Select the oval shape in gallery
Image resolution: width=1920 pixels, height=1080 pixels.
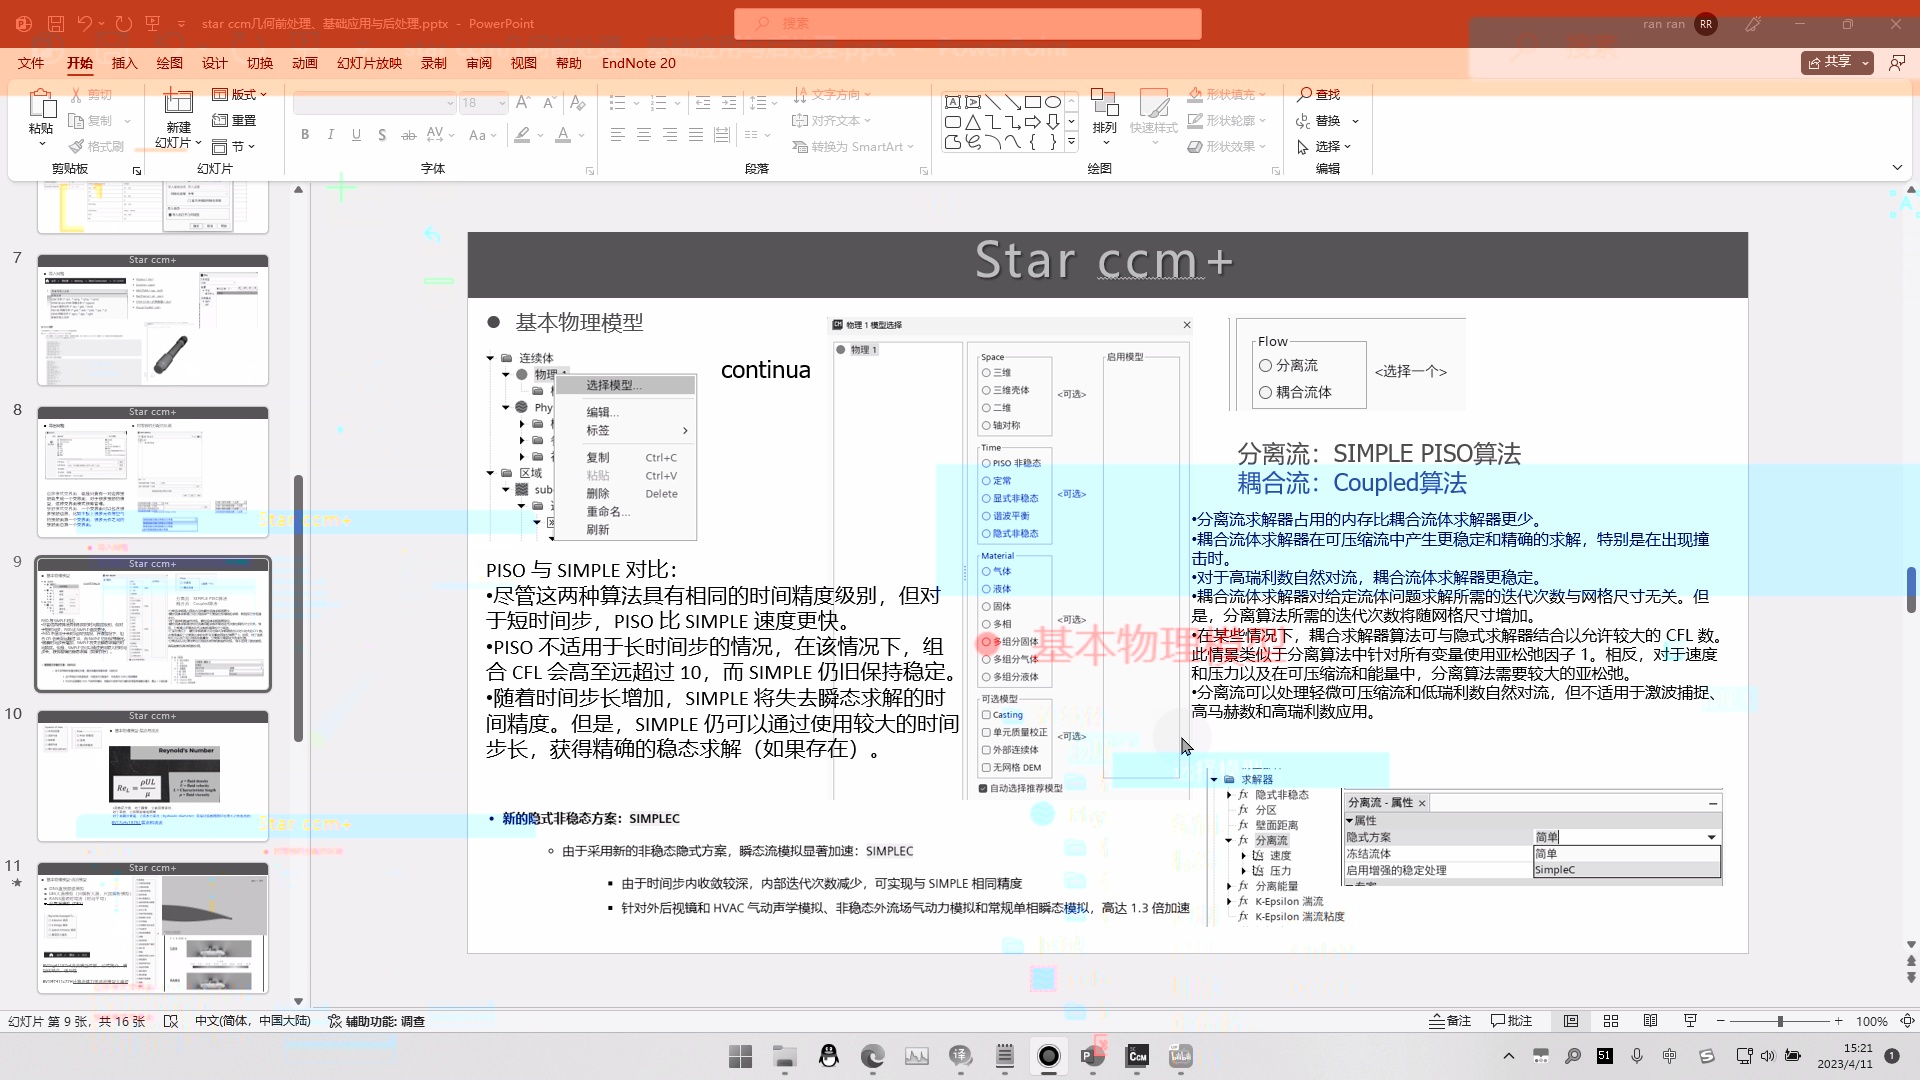(1053, 102)
